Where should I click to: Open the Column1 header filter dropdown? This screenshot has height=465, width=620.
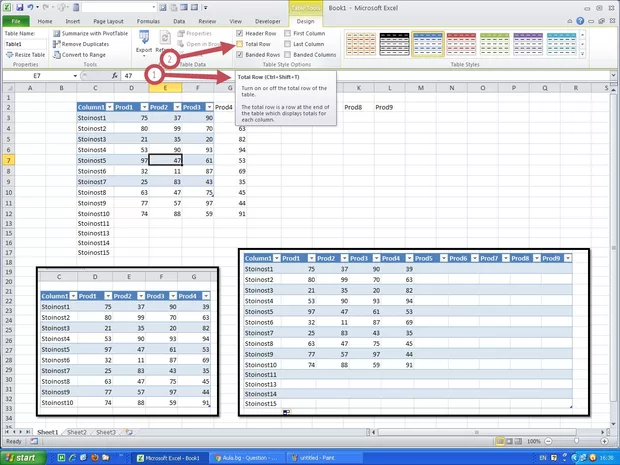[107, 108]
